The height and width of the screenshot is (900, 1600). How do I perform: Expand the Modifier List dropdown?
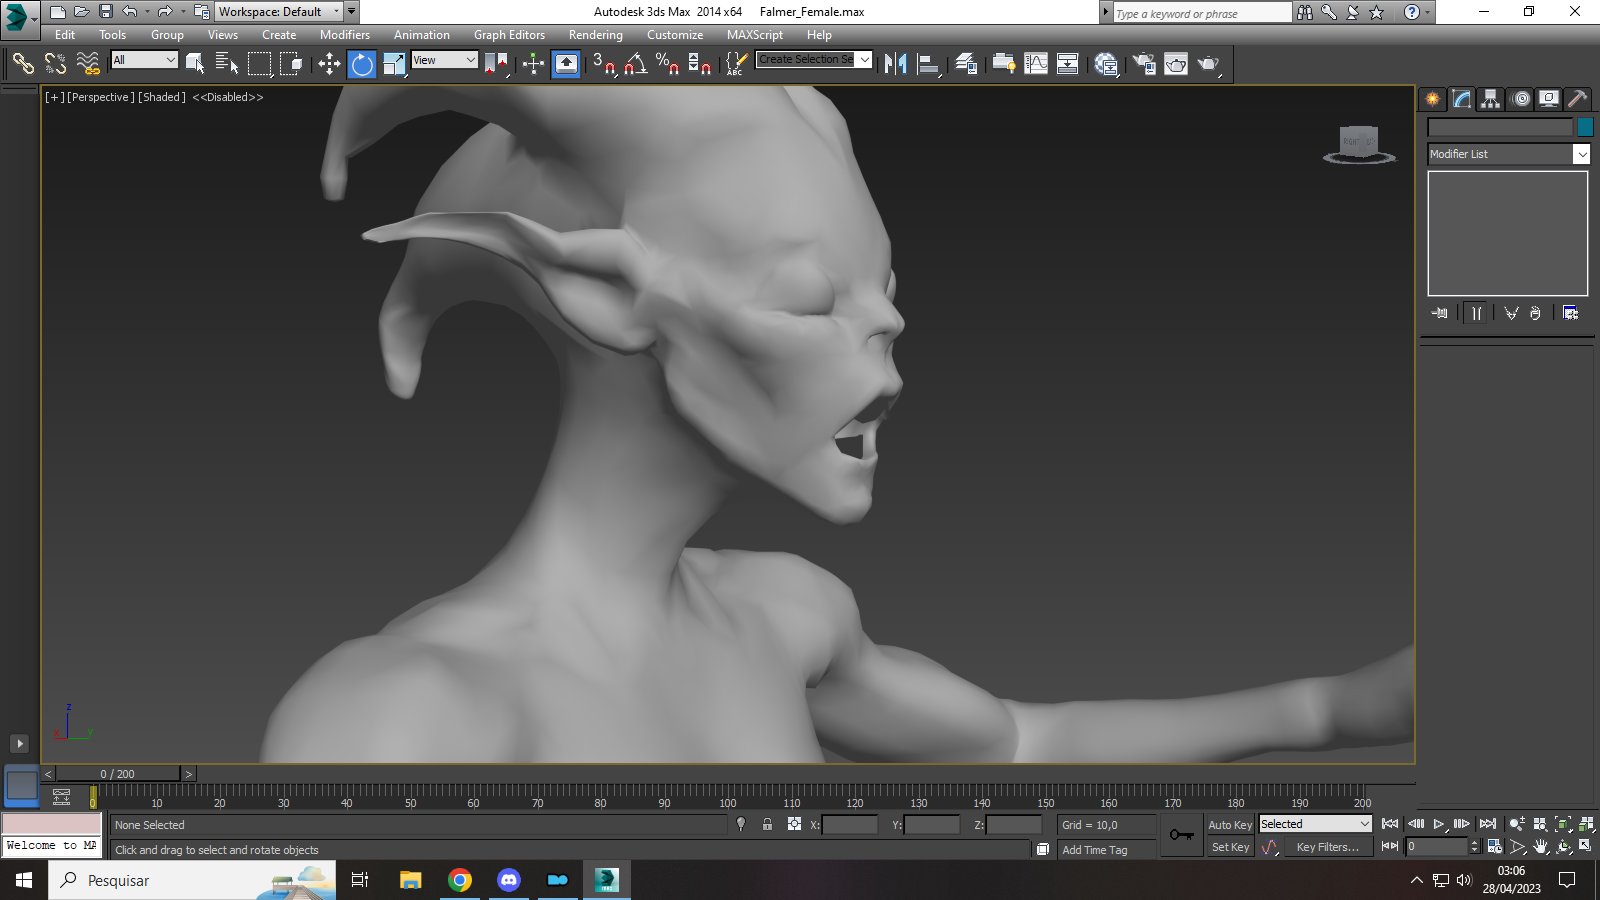1509,154
